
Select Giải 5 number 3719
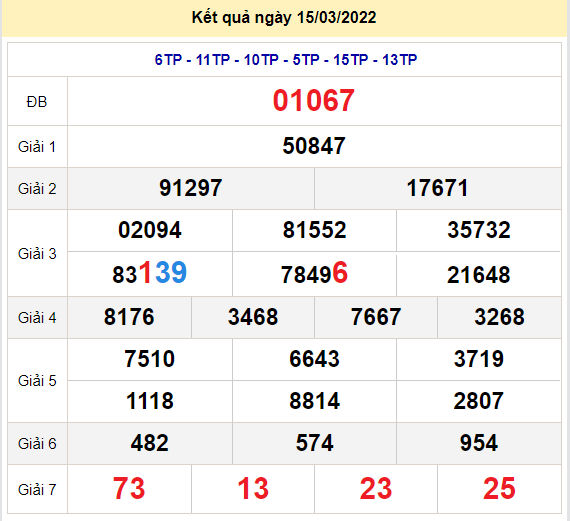coord(479,359)
